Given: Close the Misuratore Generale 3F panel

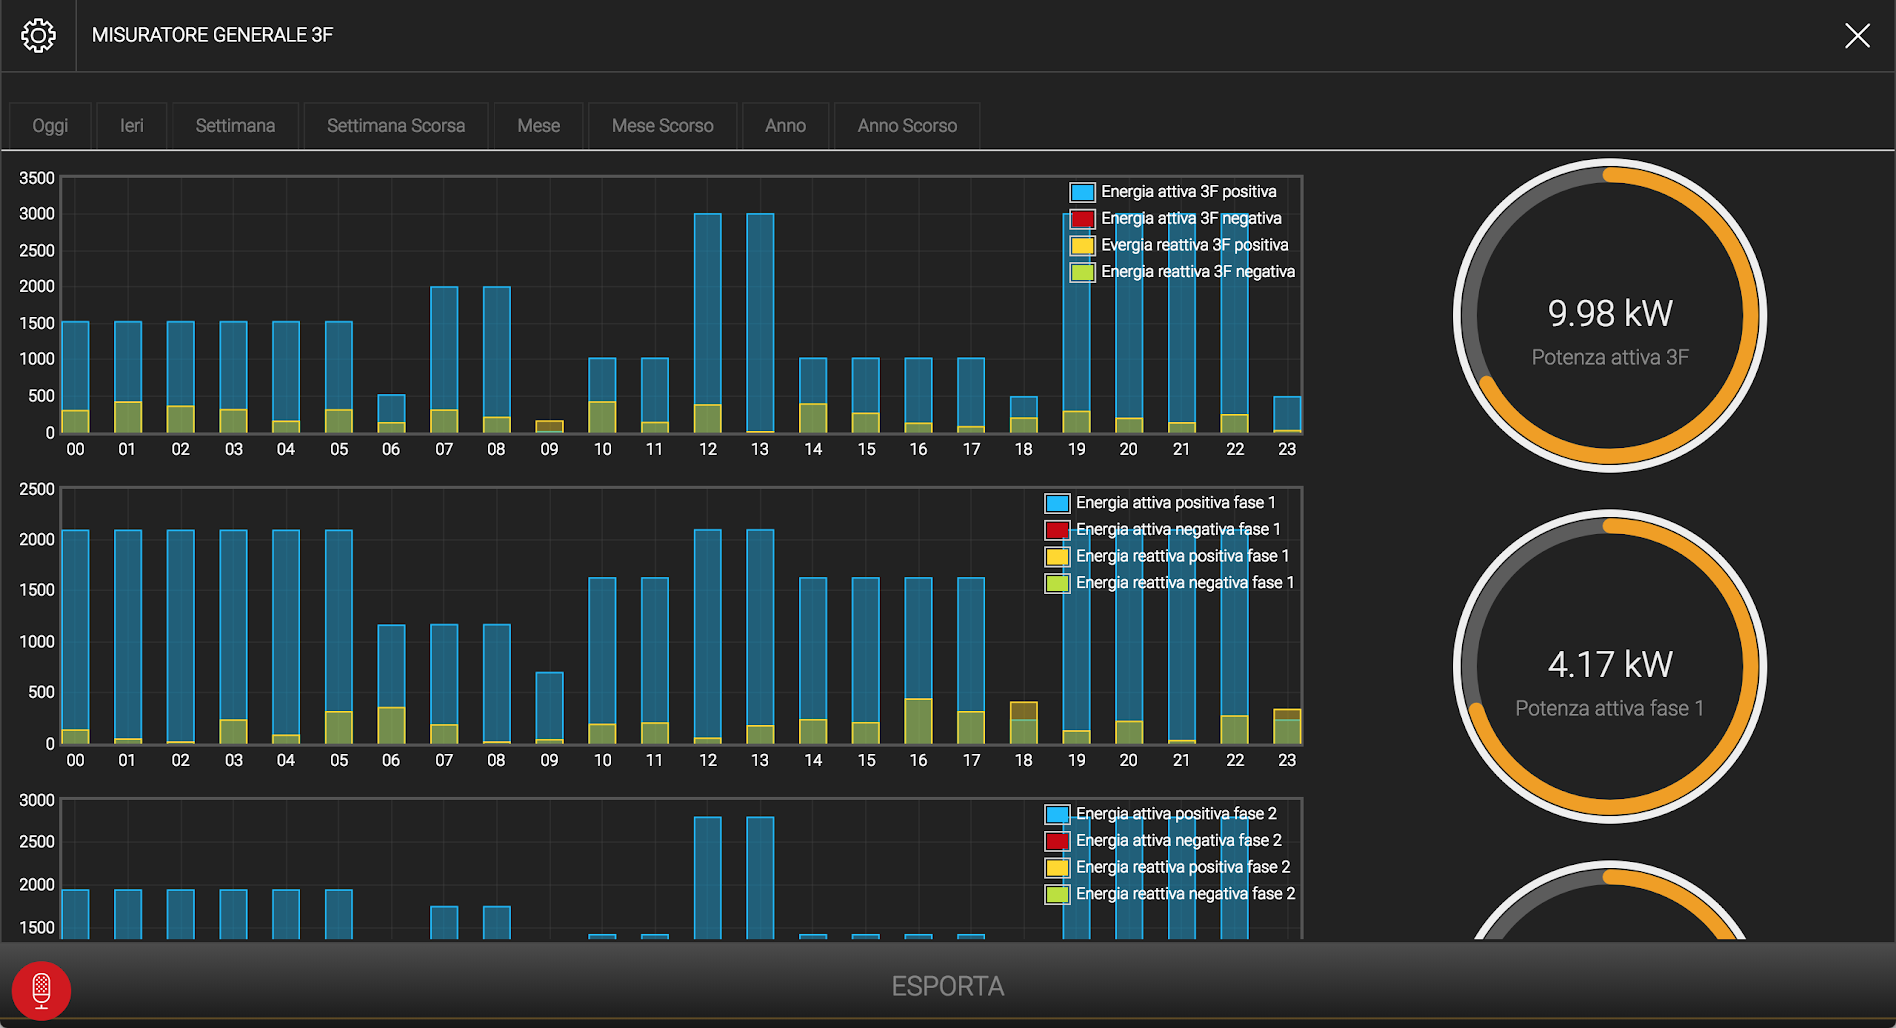Looking at the screenshot, I should point(1857,36).
